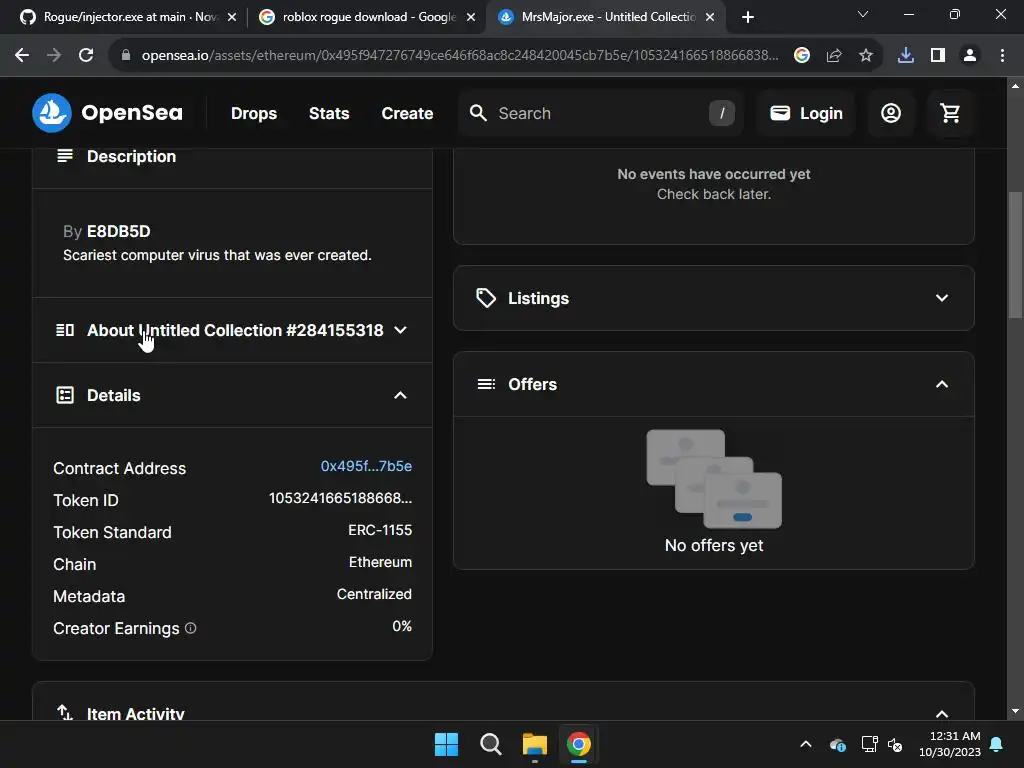Open File Explorer from taskbar
This screenshot has width=1024, height=768.
pos(535,744)
